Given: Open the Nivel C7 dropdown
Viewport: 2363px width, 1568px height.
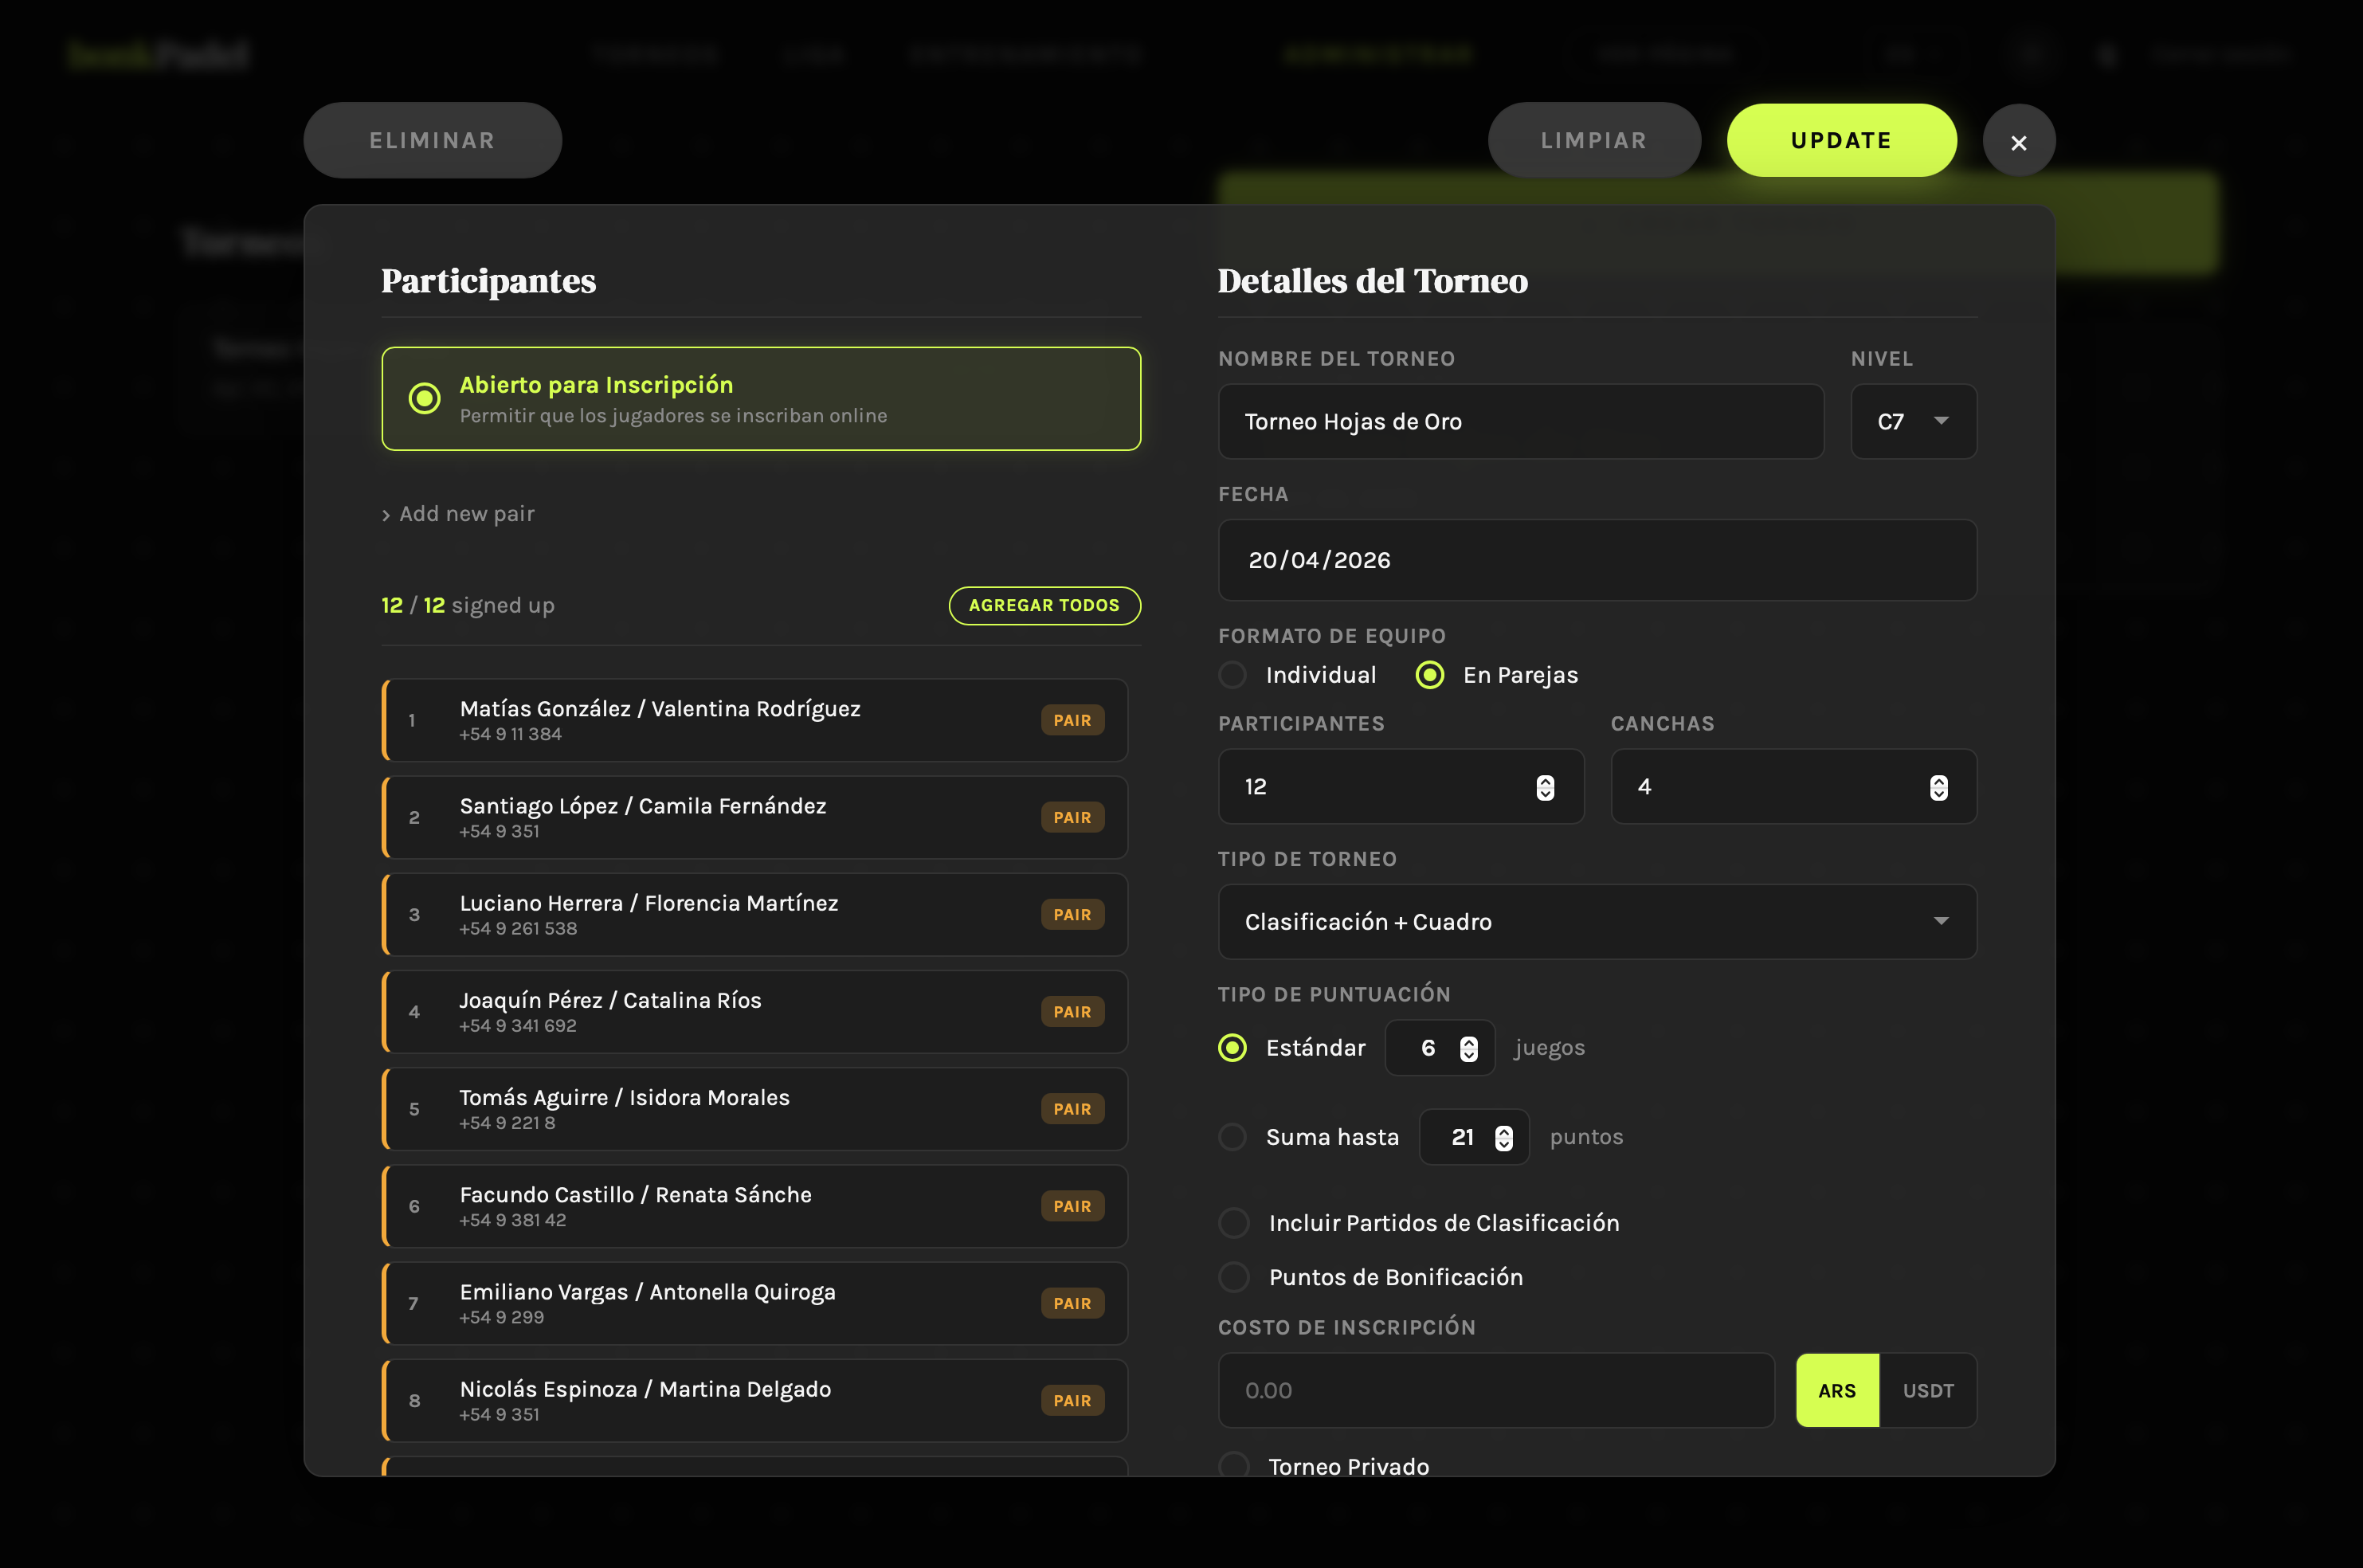Looking at the screenshot, I should coord(1912,421).
